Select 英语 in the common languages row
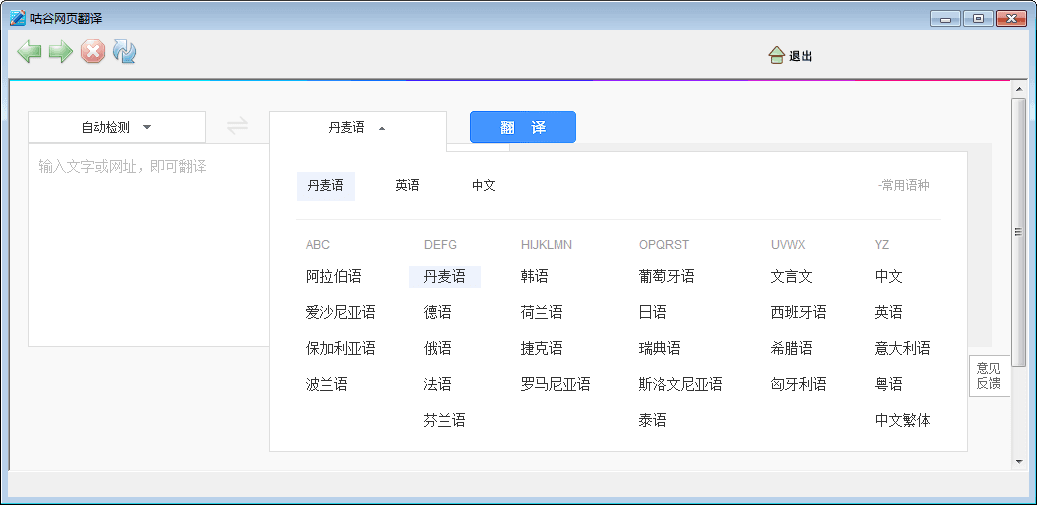Screen dimensions: 1037x505 coord(407,186)
